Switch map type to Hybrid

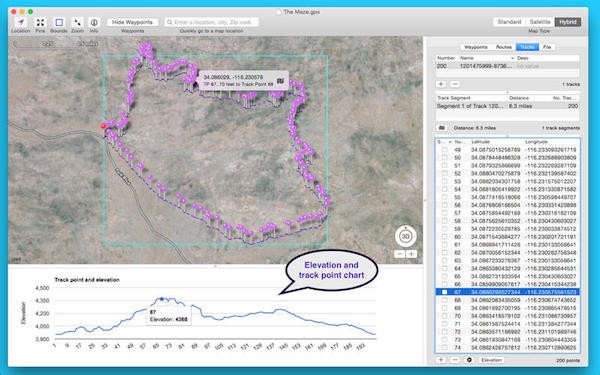pos(568,22)
